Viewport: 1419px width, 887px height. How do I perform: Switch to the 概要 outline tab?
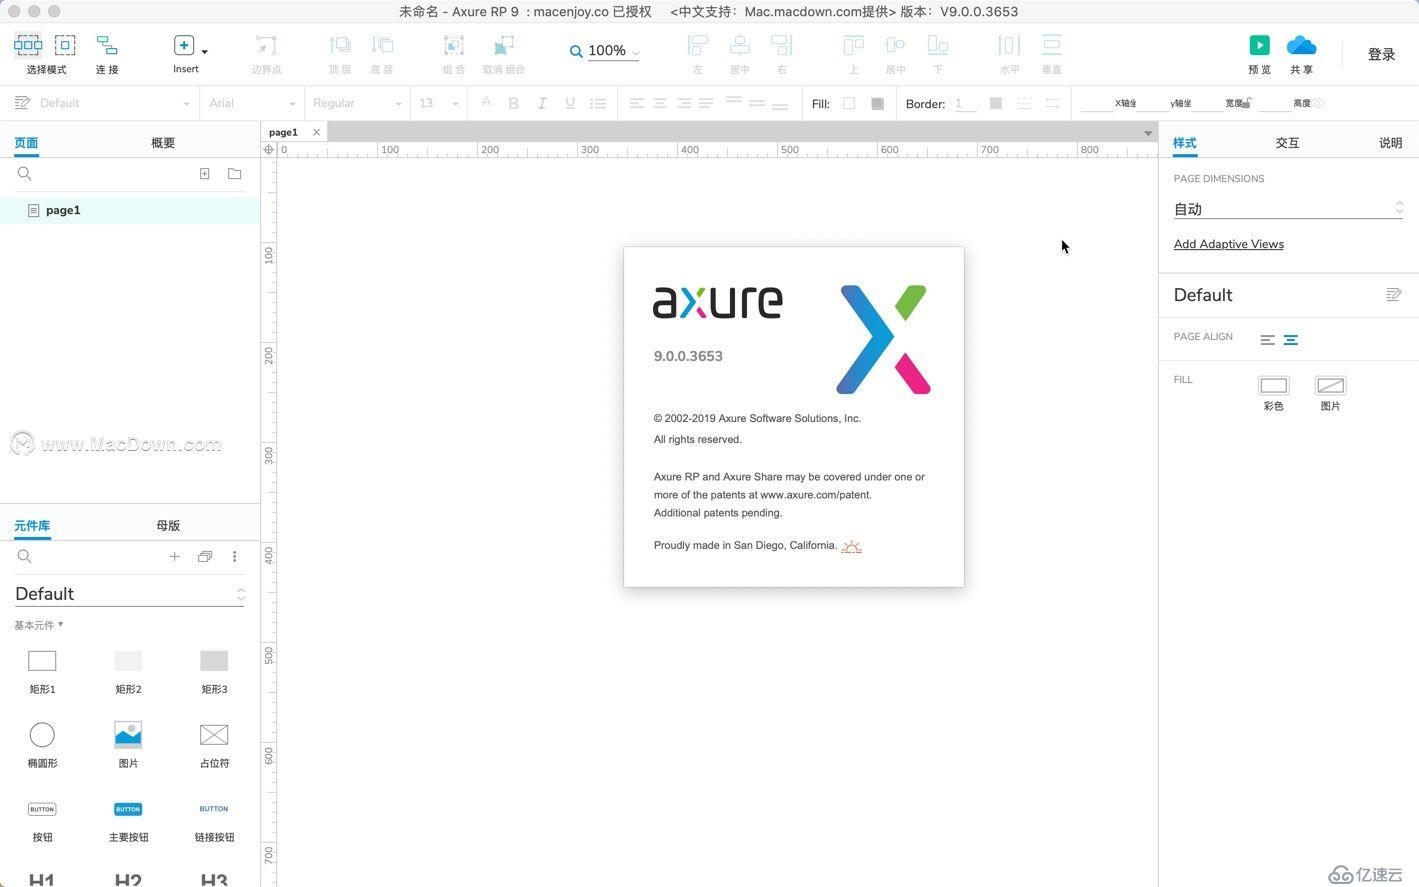[x=163, y=143]
